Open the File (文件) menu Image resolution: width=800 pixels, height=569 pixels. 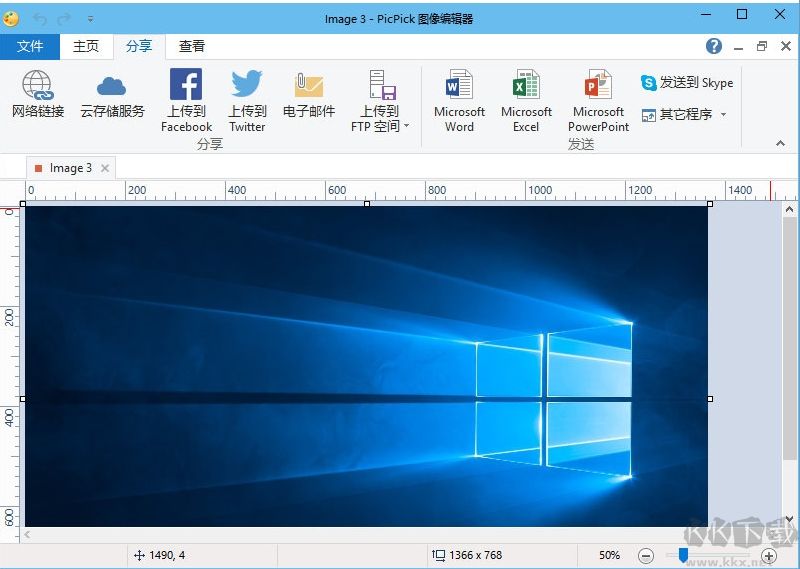pyautogui.click(x=30, y=46)
